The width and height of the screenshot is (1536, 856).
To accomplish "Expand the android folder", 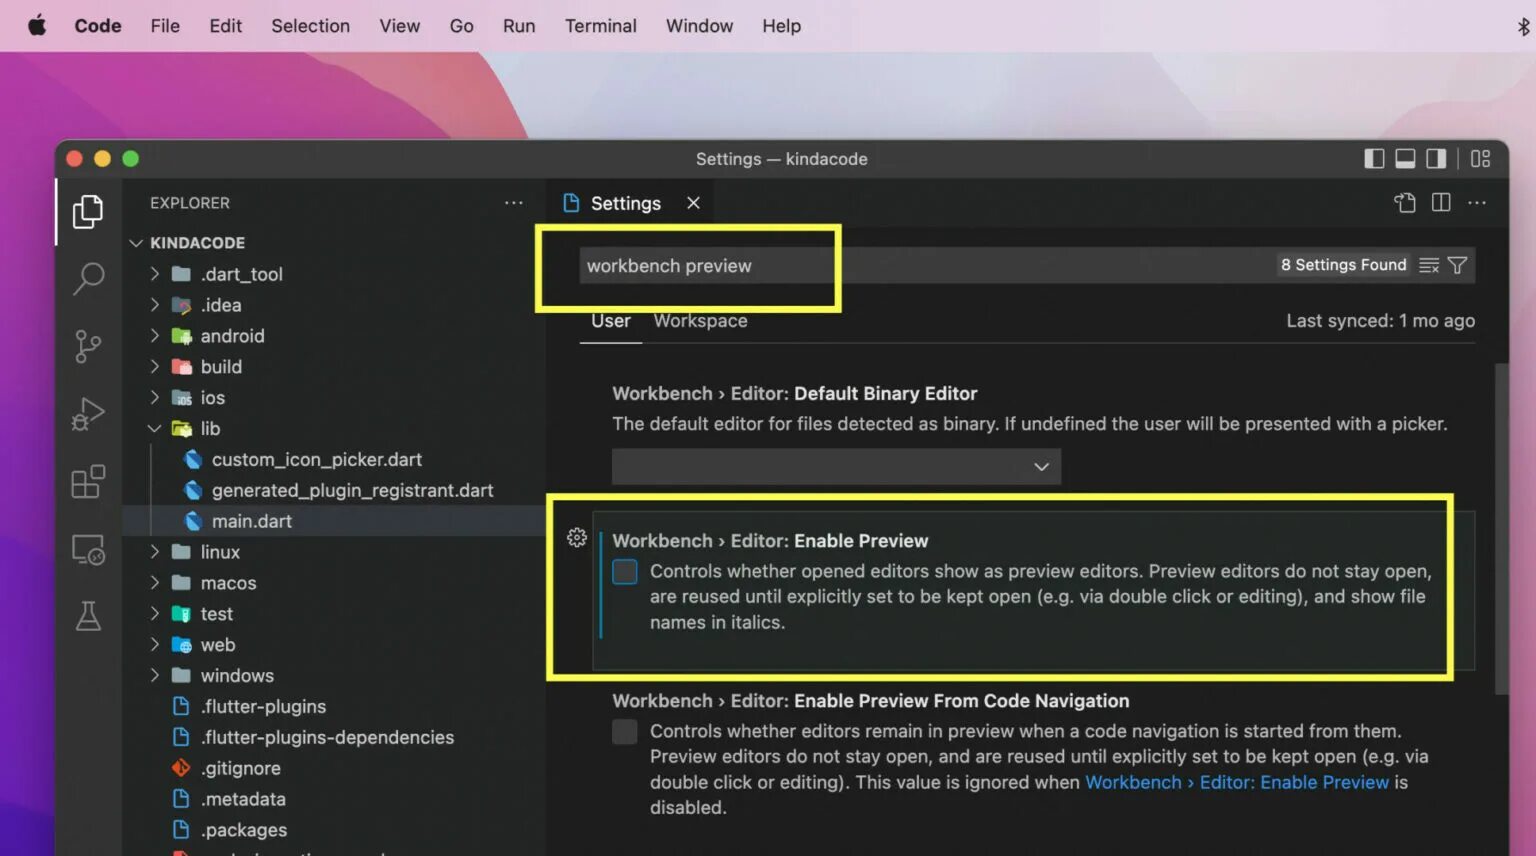I will coord(155,336).
